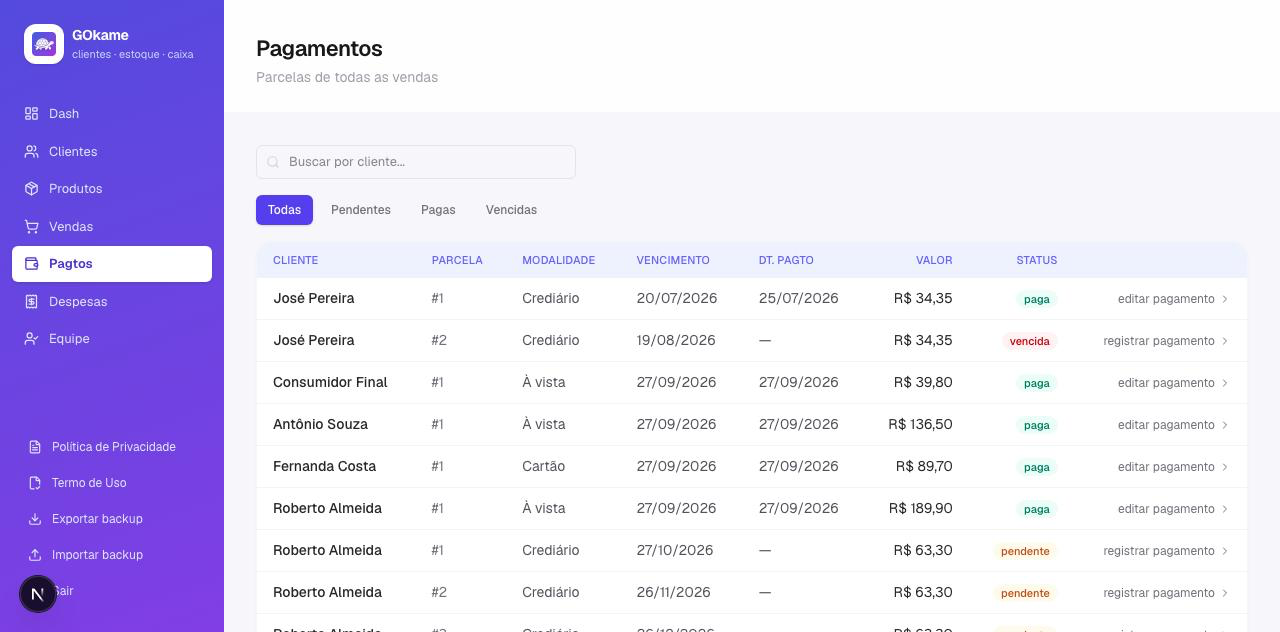Click the Vendas shopping cart icon

tap(32, 227)
